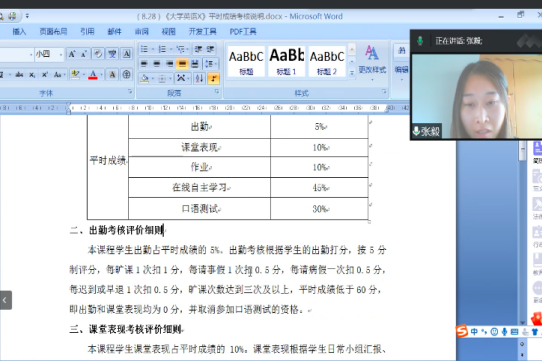Apply strikethrough formatting

(19, 75)
